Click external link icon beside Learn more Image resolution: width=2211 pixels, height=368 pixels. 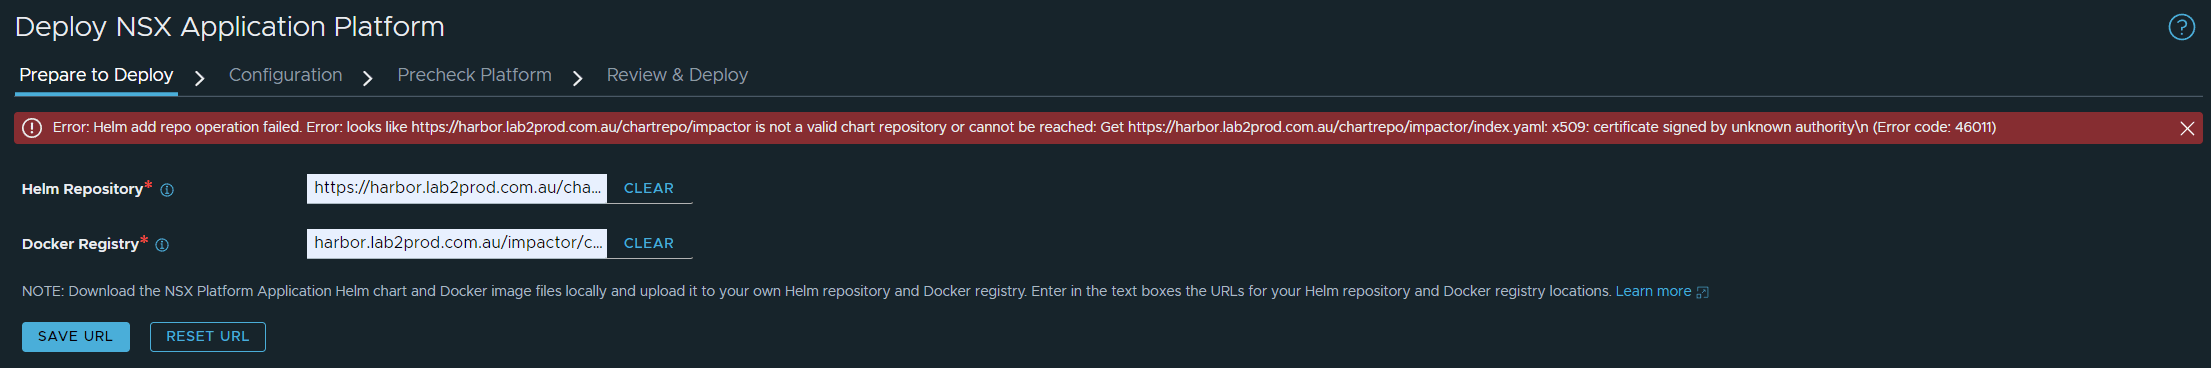pos(1703,292)
